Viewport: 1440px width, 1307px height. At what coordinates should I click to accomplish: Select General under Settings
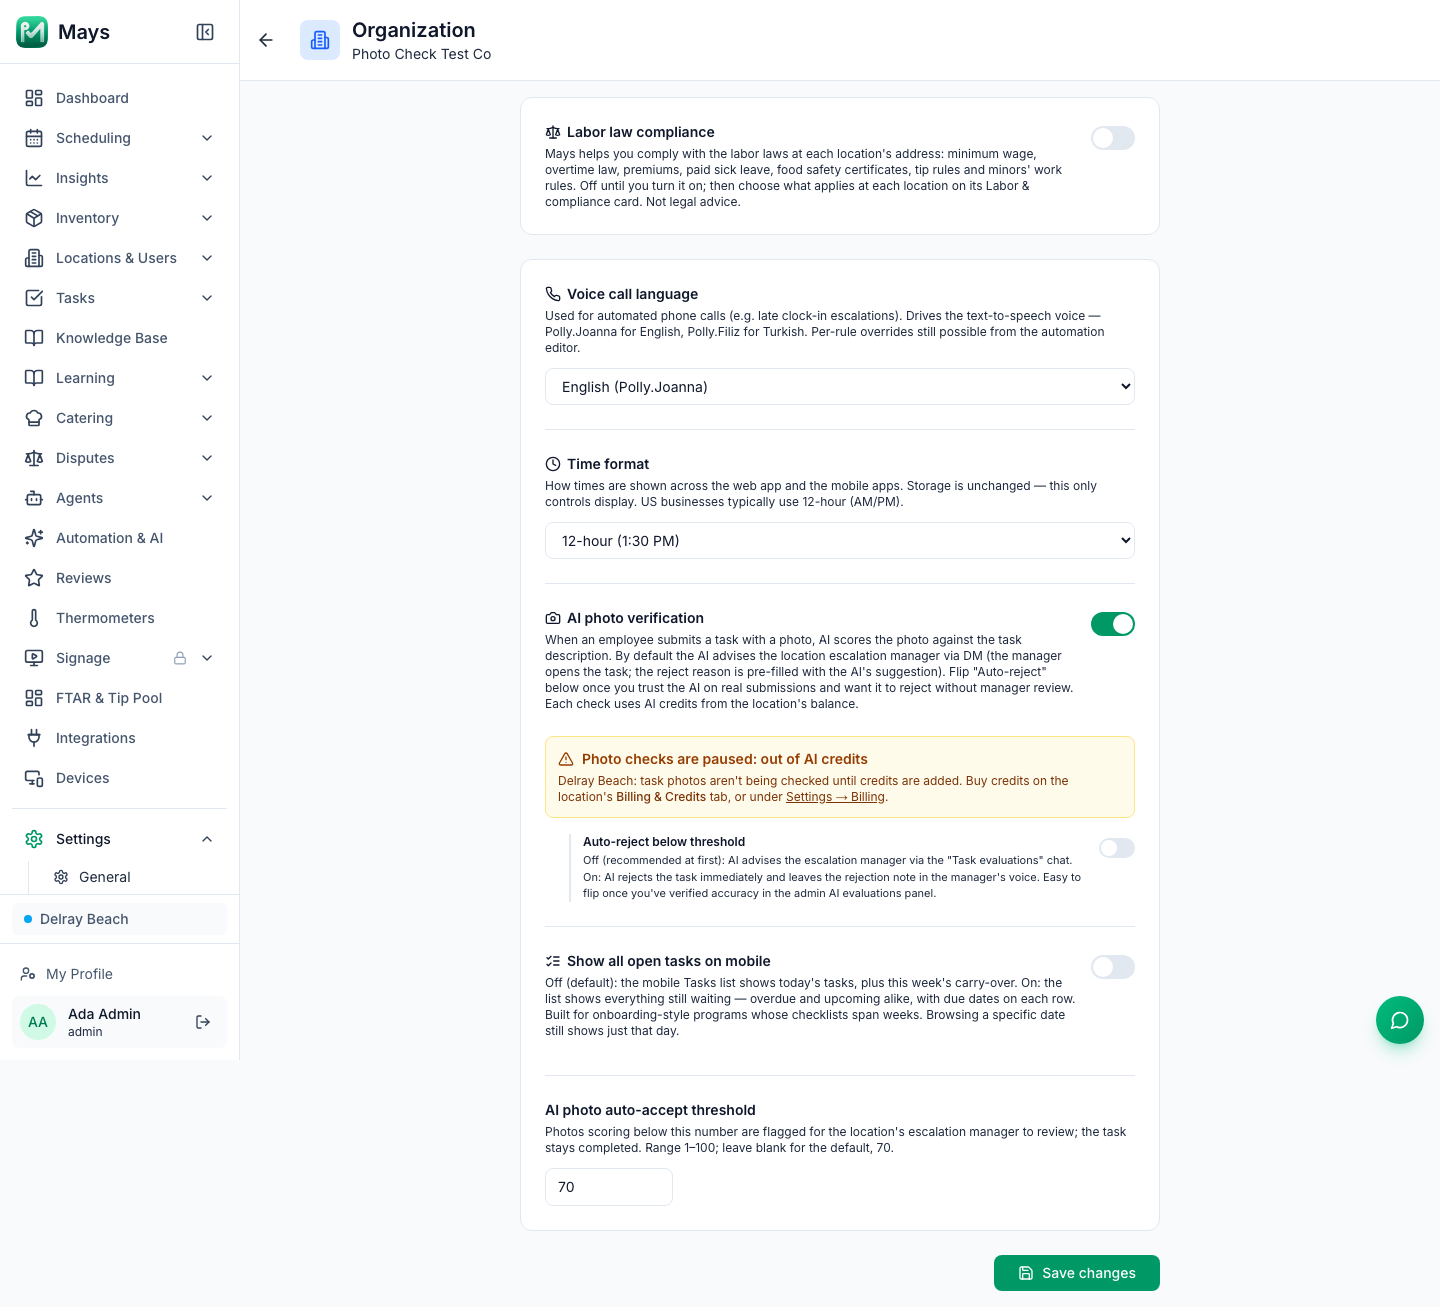[135, 877]
